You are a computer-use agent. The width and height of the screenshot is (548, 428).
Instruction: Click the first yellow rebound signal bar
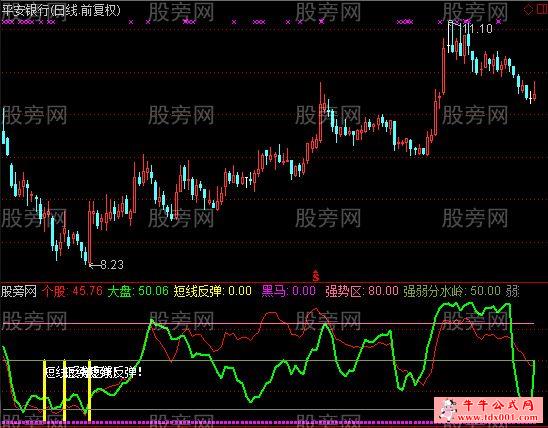click(44, 390)
